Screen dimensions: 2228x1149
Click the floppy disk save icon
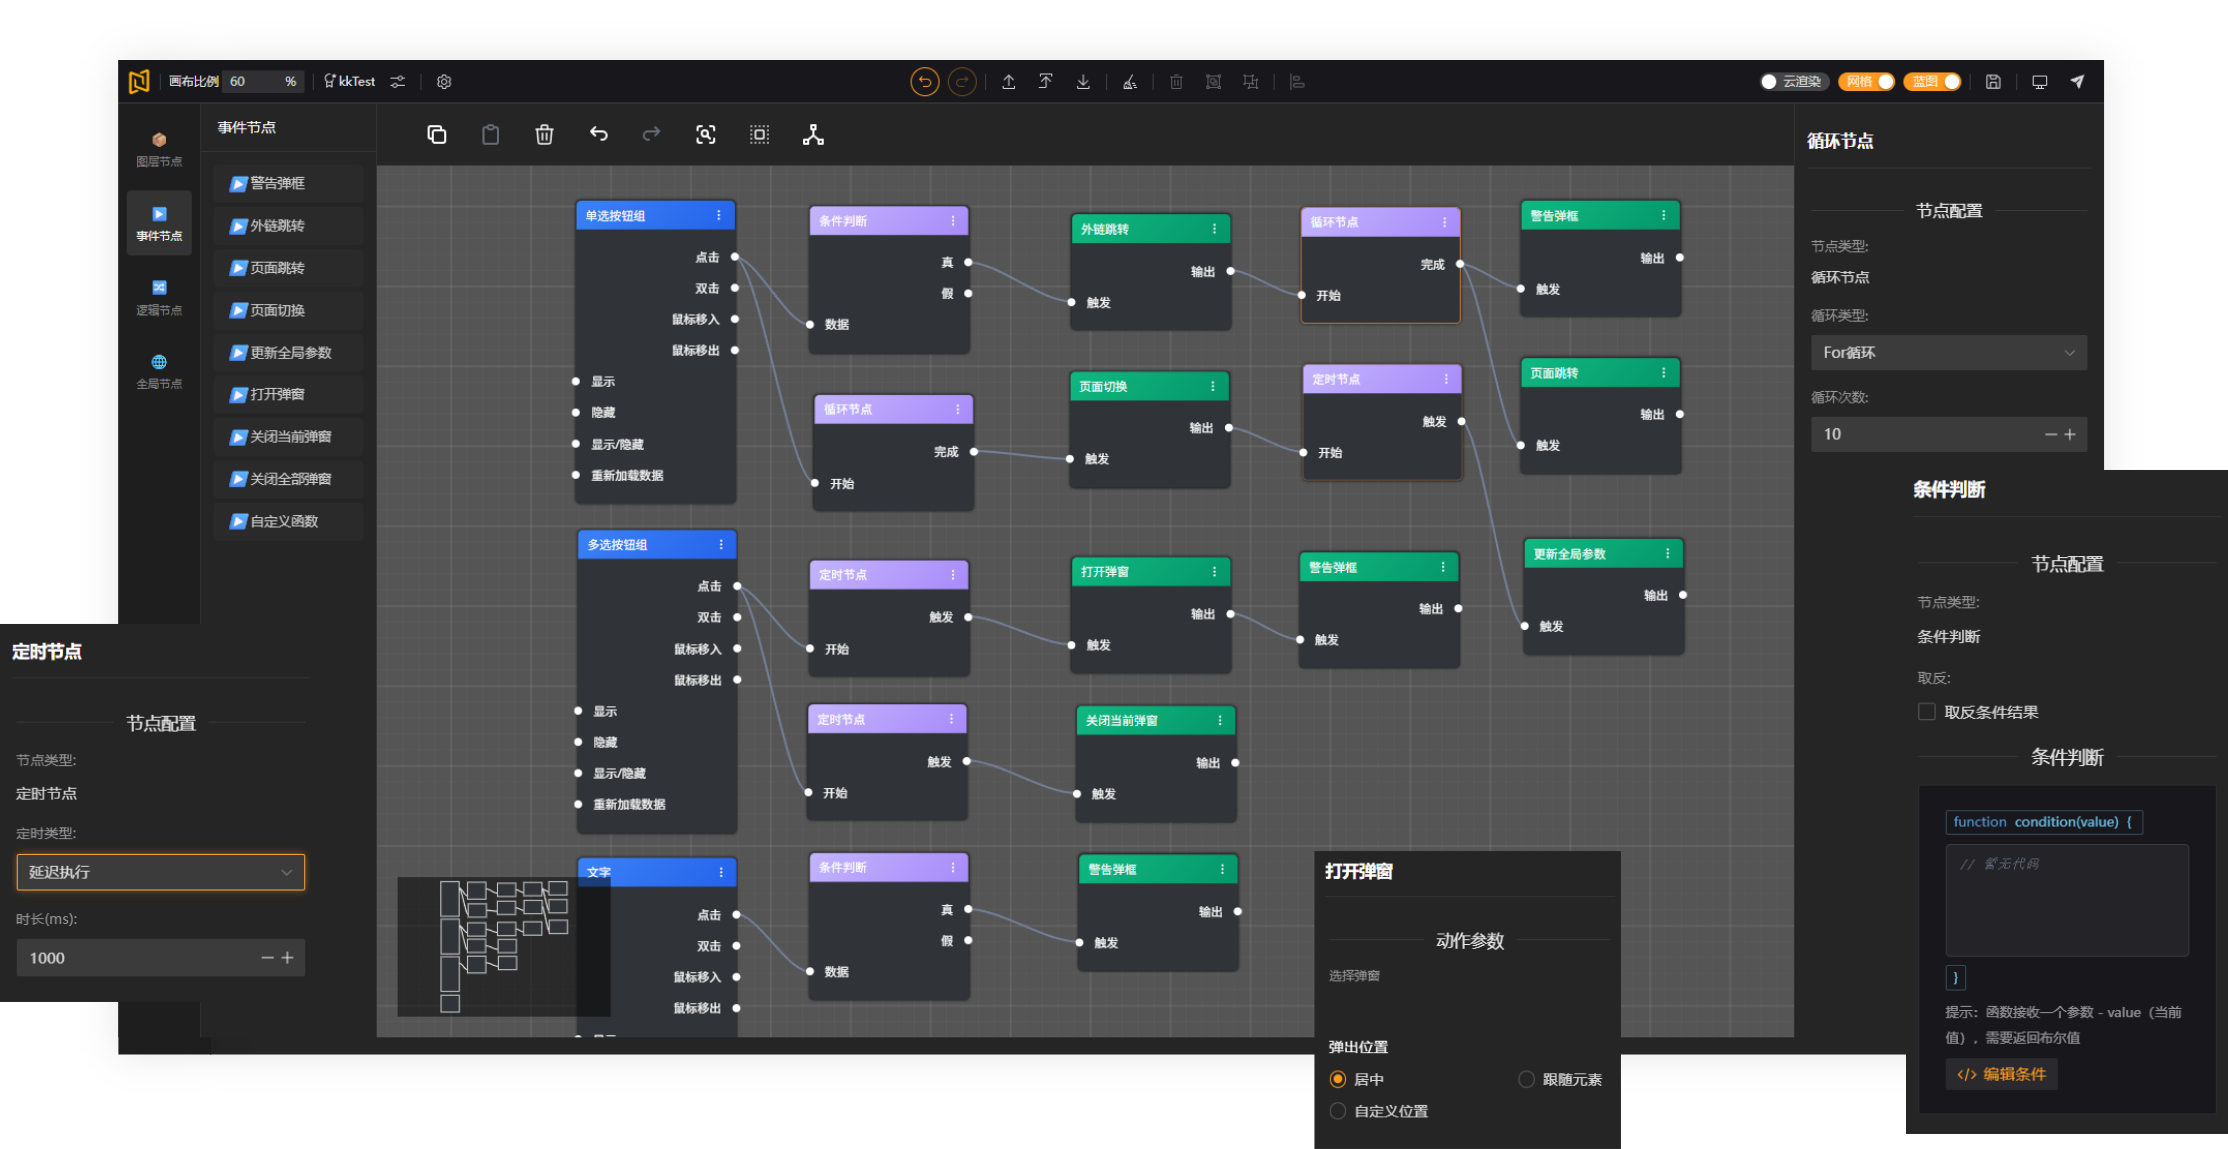click(1993, 82)
